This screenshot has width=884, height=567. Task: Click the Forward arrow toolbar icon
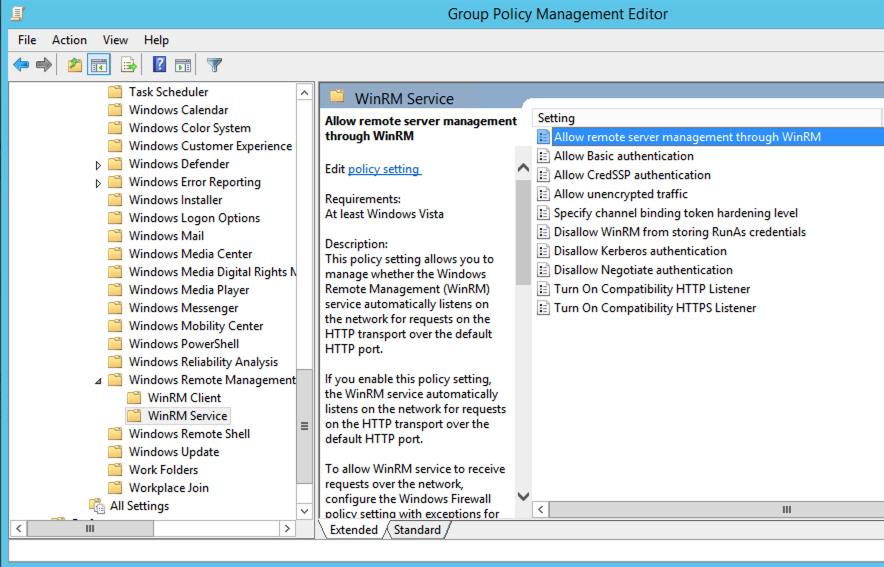(44, 65)
